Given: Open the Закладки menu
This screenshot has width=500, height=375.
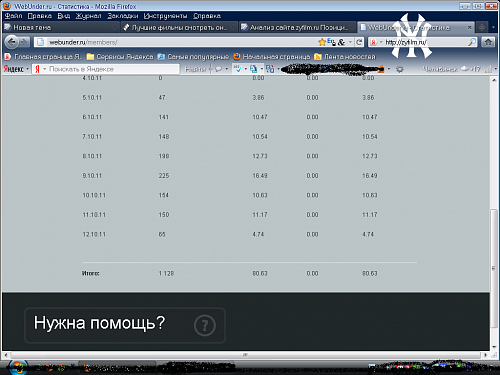Looking at the screenshot, I should tap(122, 16).
